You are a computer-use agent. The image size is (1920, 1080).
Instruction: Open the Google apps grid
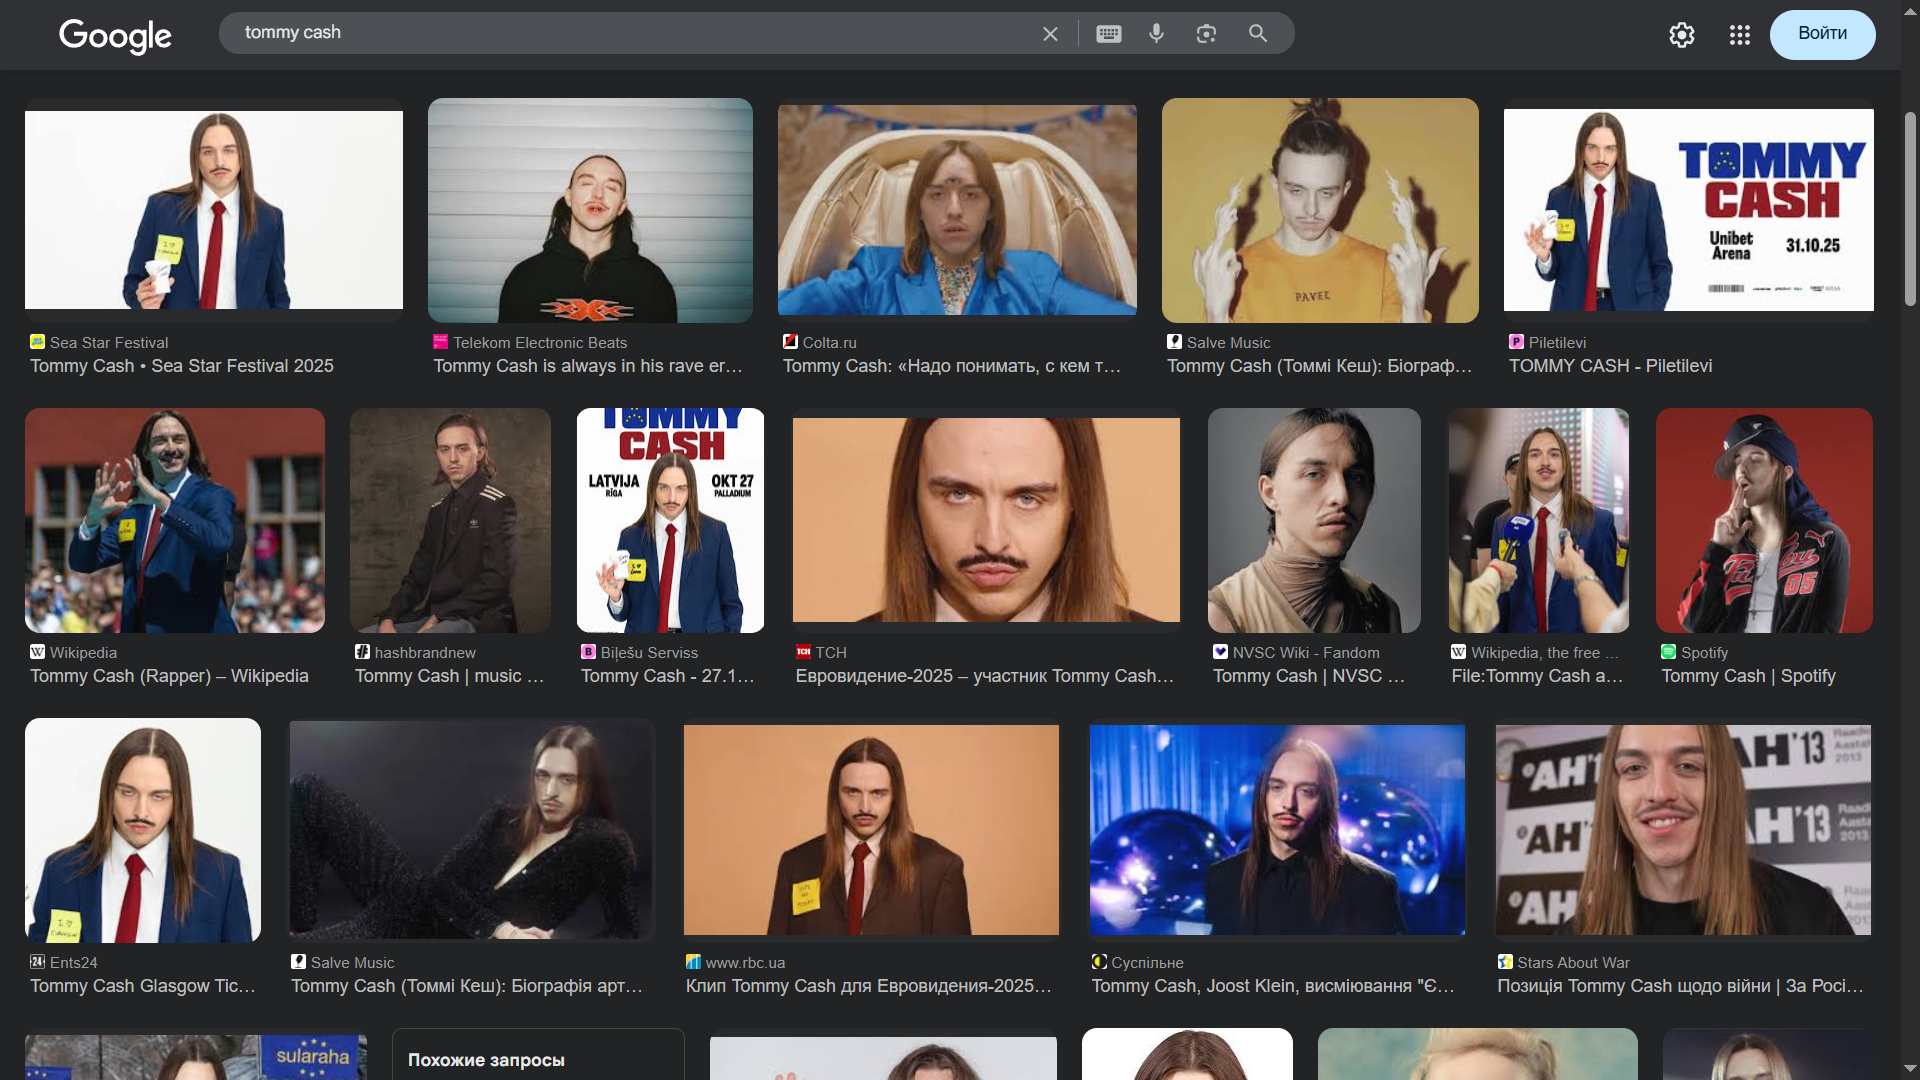point(1739,35)
